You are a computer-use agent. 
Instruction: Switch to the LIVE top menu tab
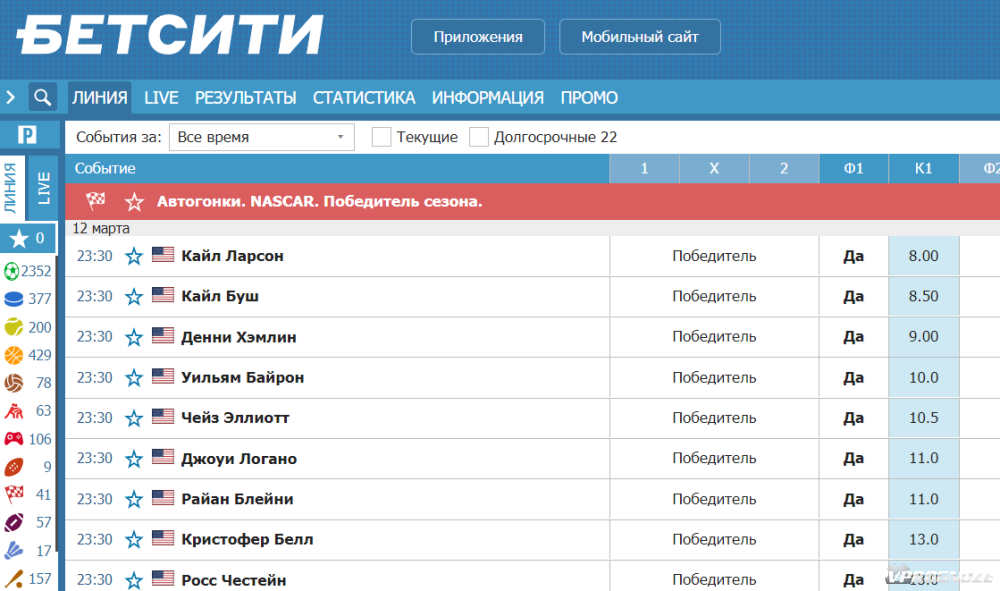pyautogui.click(x=161, y=98)
